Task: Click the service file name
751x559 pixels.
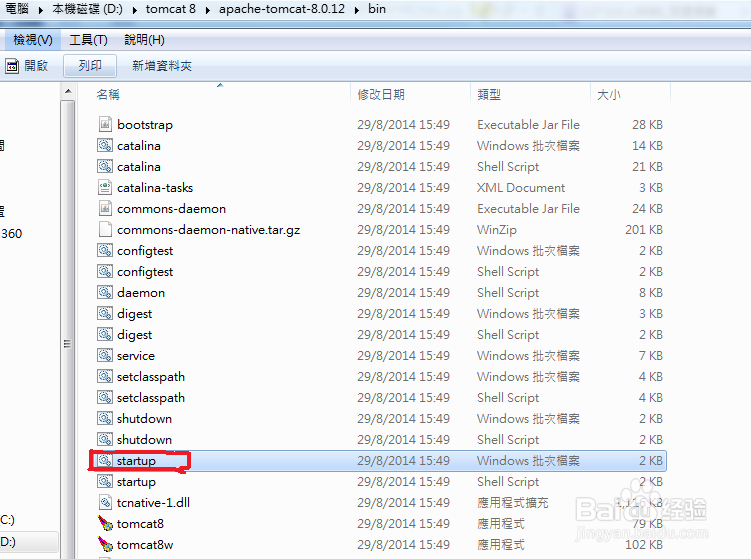Action: click(136, 355)
